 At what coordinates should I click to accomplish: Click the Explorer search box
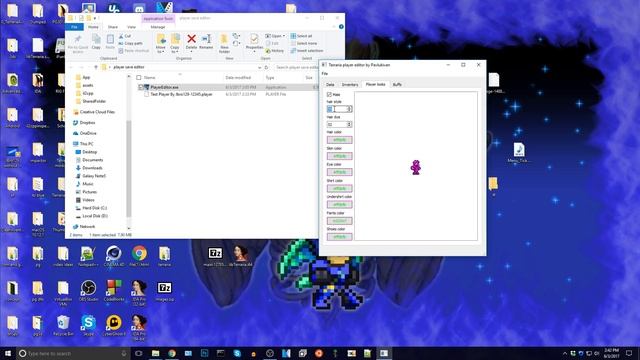coord(296,67)
